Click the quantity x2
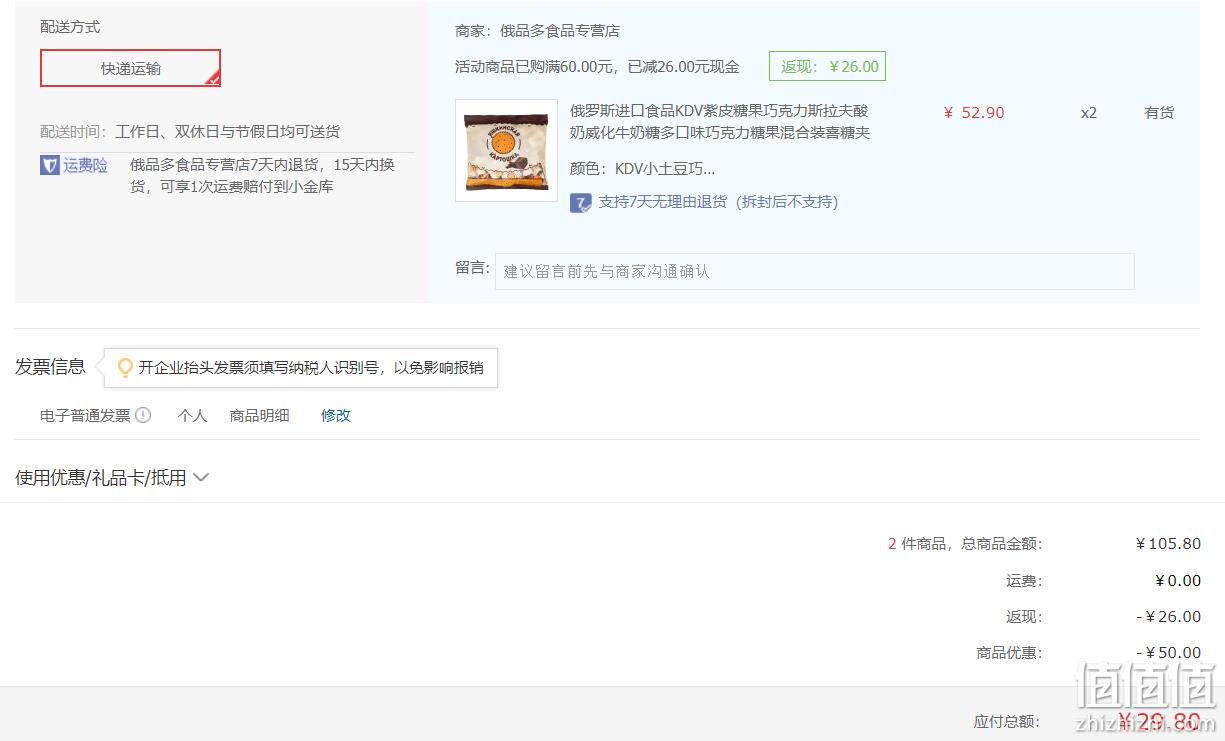 click(x=1089, y=113)
